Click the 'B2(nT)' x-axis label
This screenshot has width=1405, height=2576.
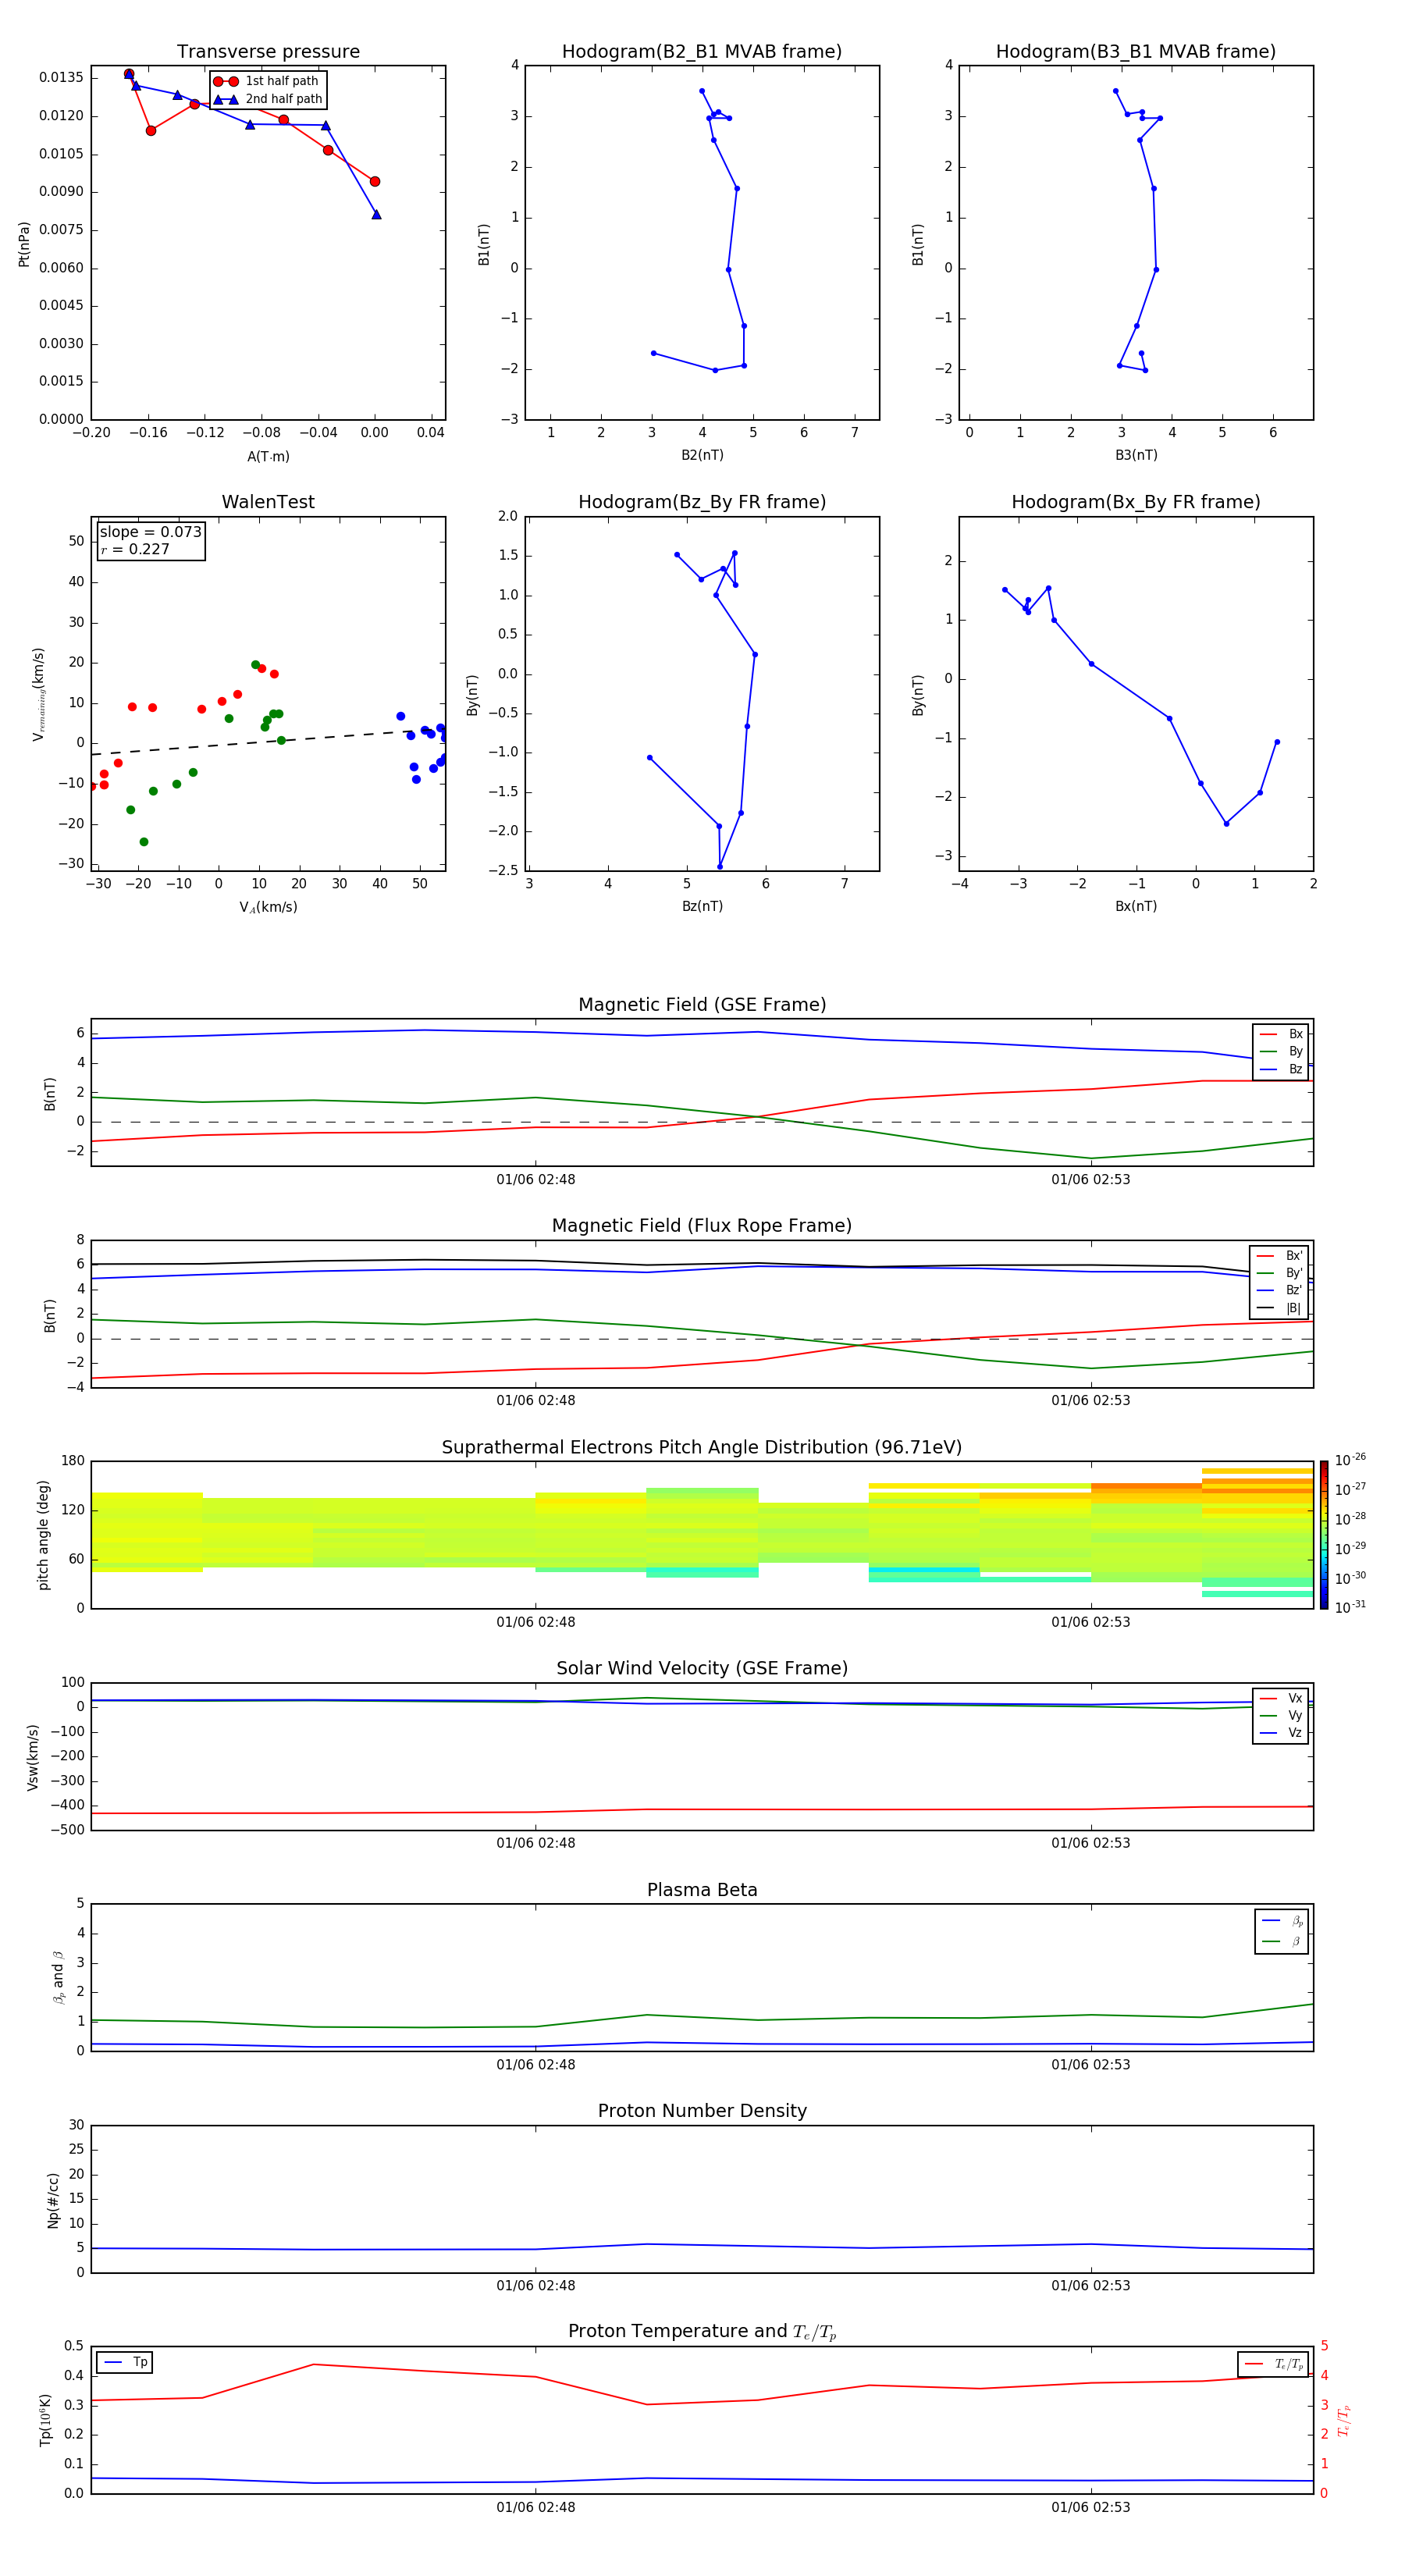pyautogui.click(x=702, y=455)
